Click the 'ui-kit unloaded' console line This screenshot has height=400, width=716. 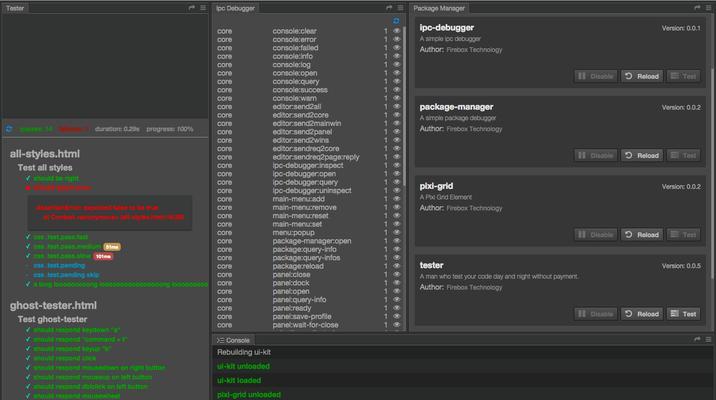463,366
